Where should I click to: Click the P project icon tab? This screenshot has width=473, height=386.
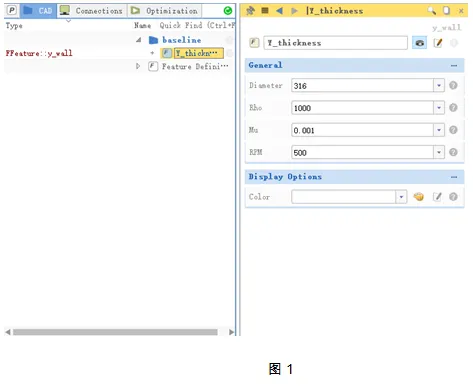click(x=12, y=10)
